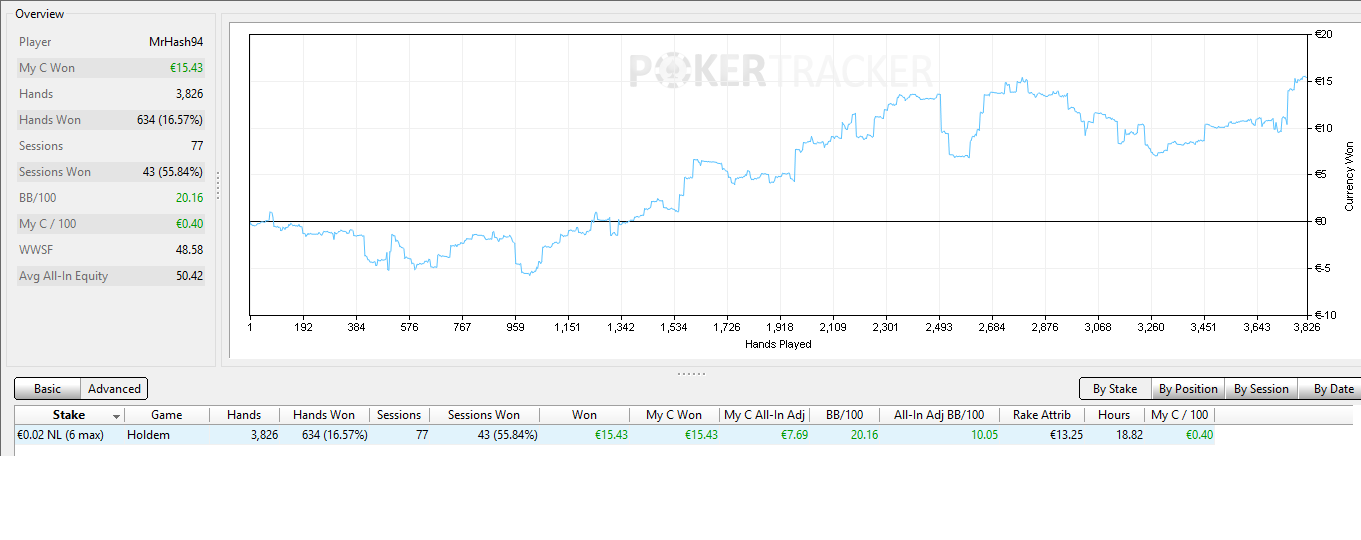
Task: Click the Hands Won overview value 634 (16.57%)
Action: tap(170, 120)
